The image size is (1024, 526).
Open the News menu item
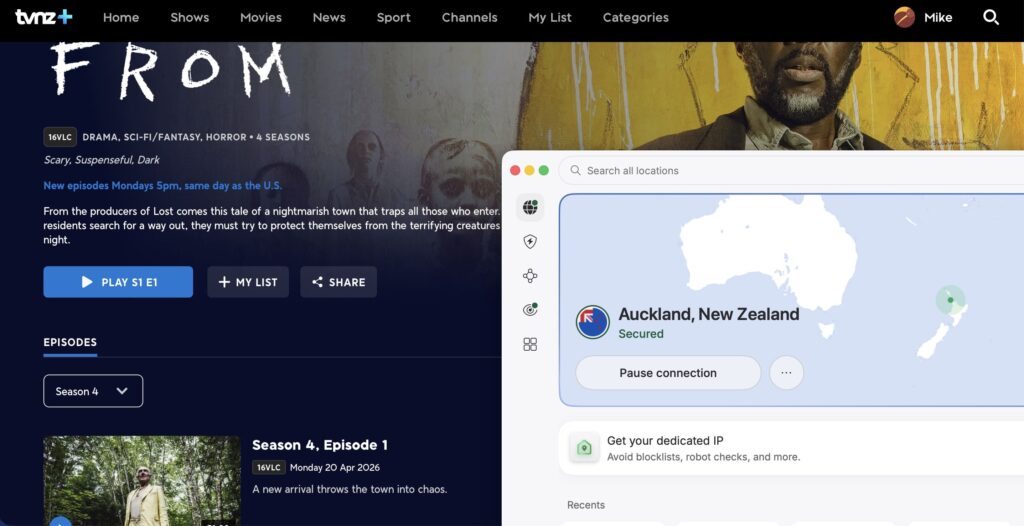click(329, 18)
